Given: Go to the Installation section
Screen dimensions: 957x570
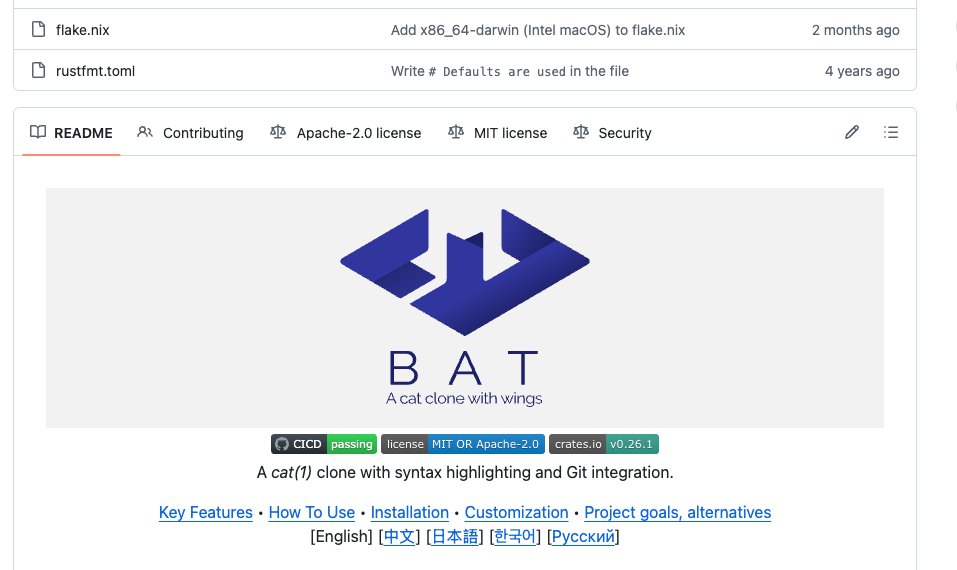Looking at the screenshot, I should (x=410, y=512).
